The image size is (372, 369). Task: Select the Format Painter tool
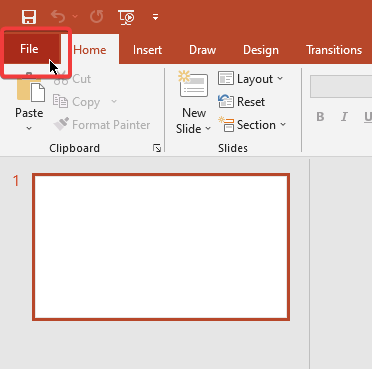102,125
